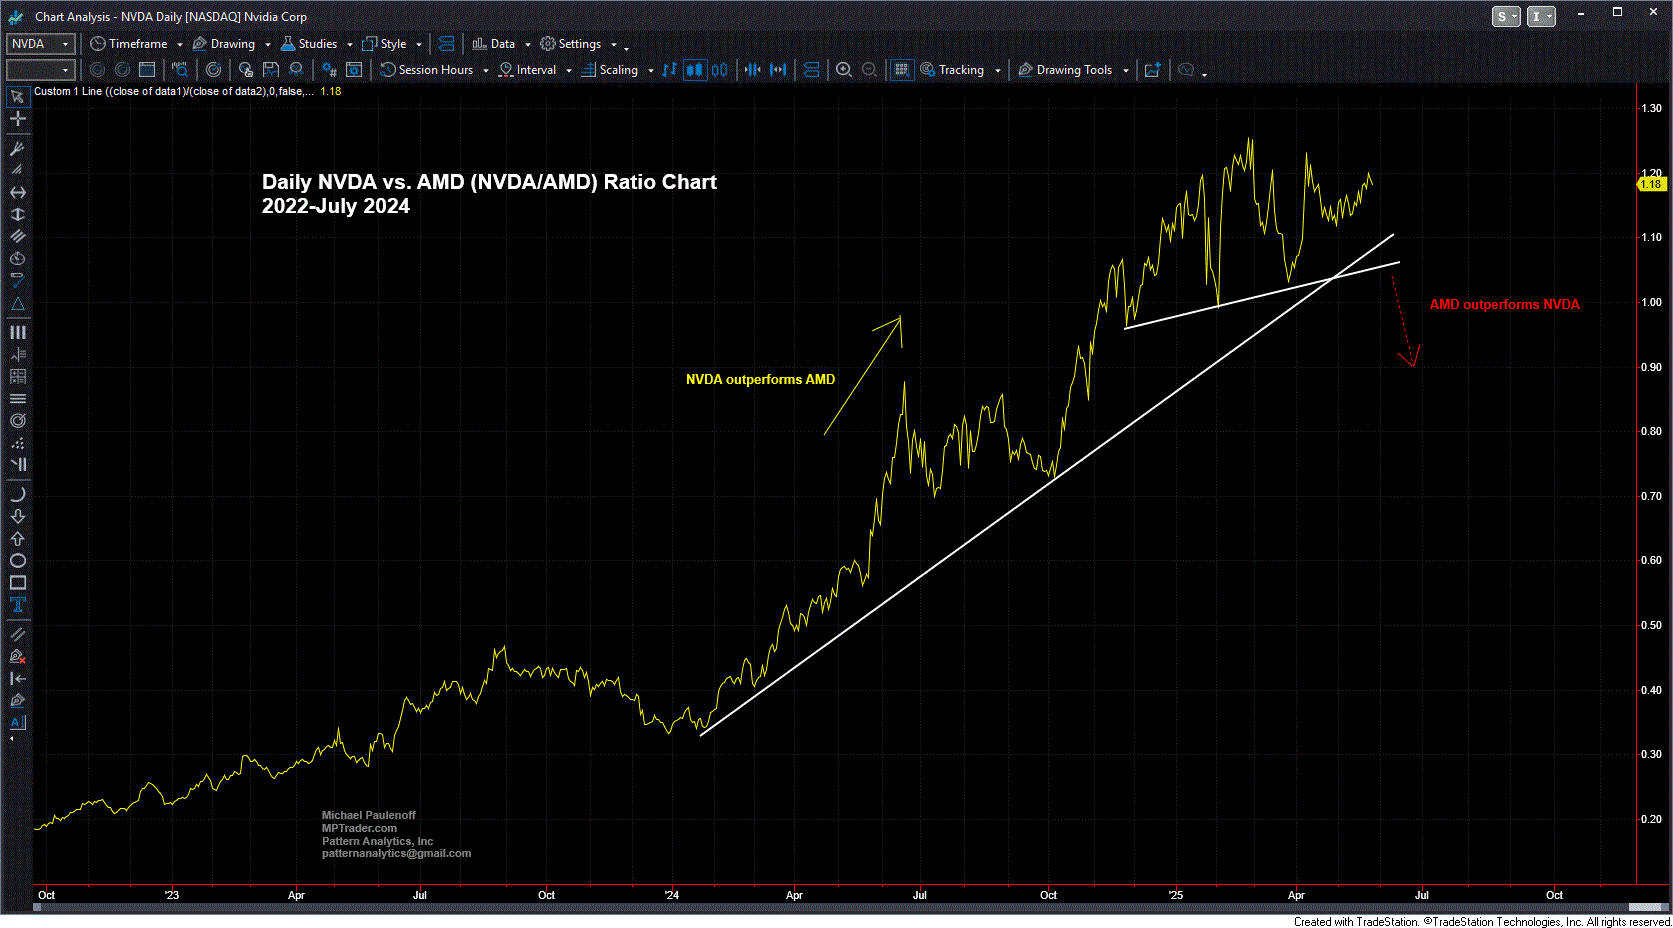Viewport: 1673px width, 928px height.
Task: Expand the Interval dropdown arrow
Action: 569,70
